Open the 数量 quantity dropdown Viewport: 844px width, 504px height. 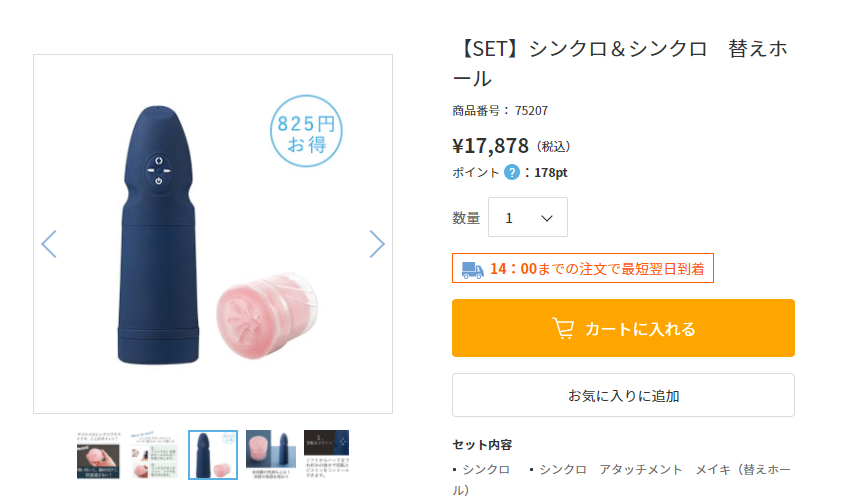527,217
